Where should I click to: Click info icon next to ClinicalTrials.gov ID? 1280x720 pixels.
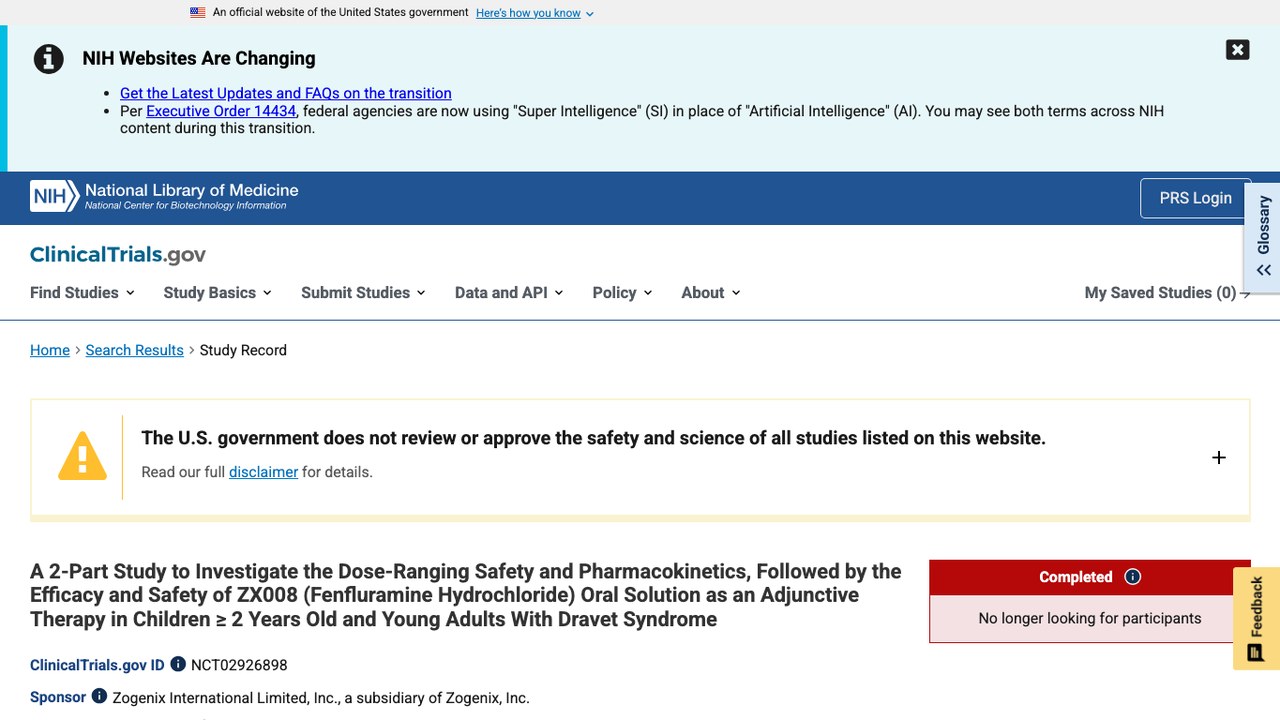click(x=178, y=664)
